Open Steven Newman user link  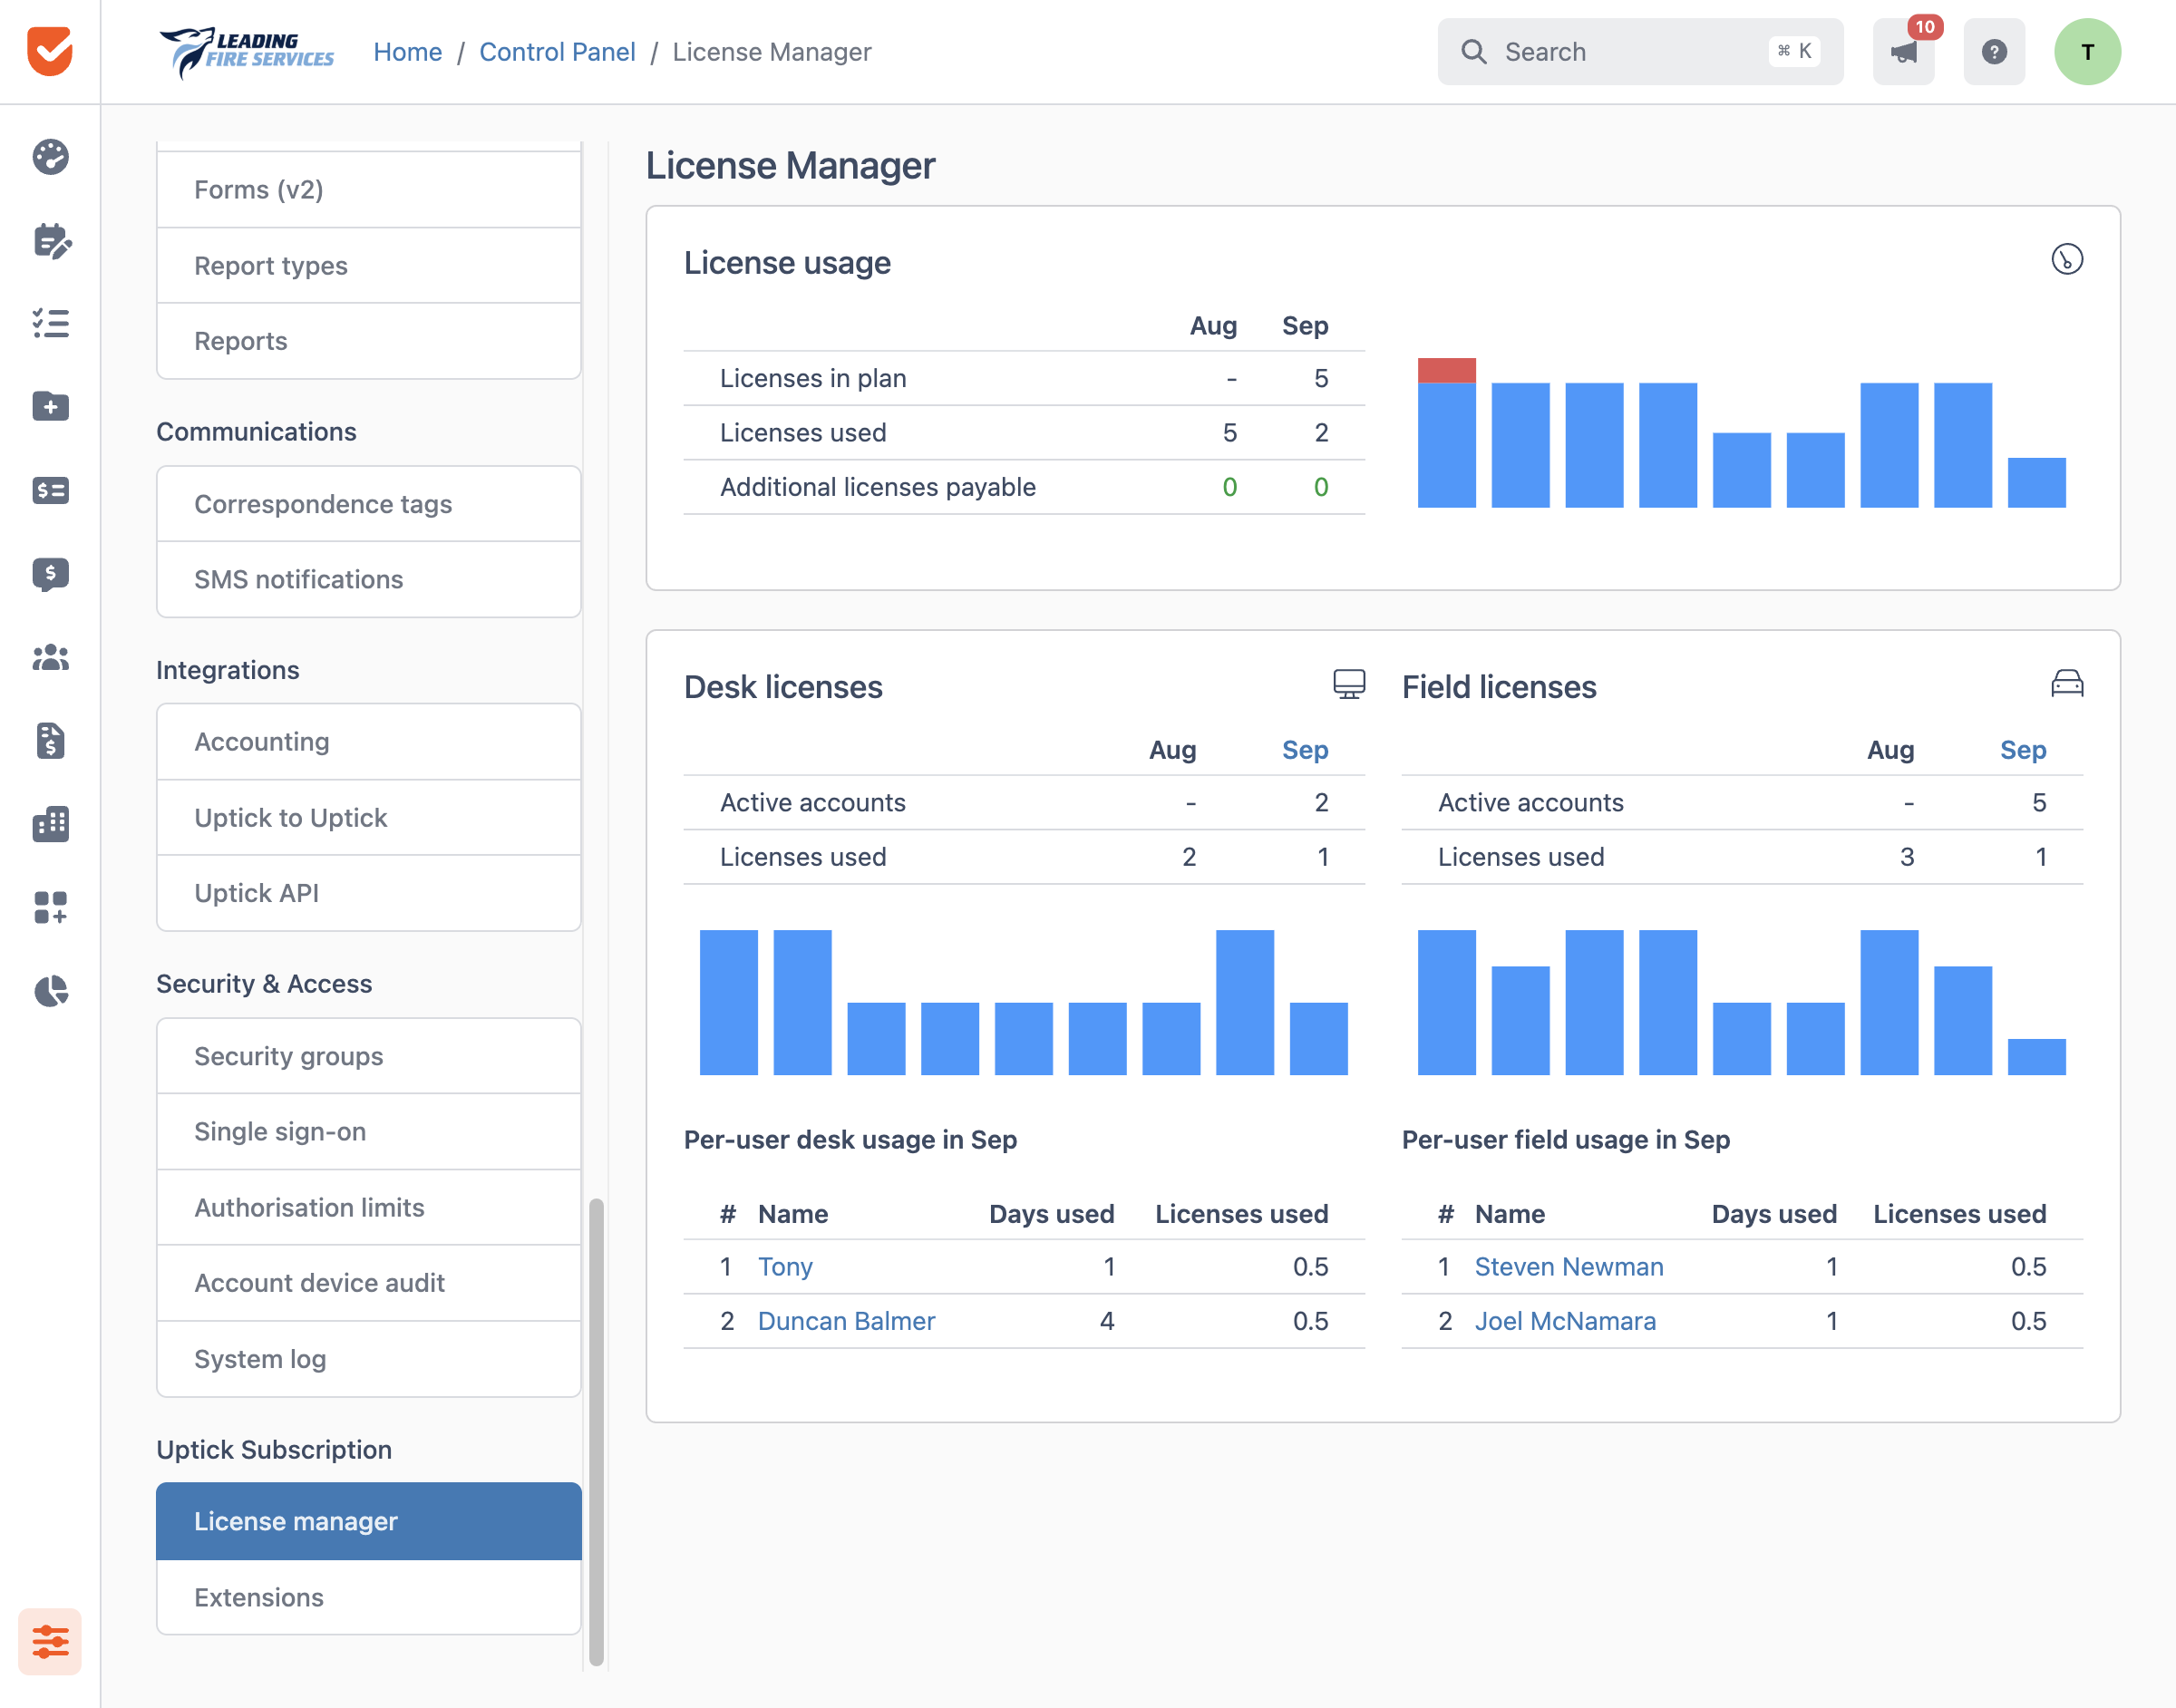click(1569, 1267)
